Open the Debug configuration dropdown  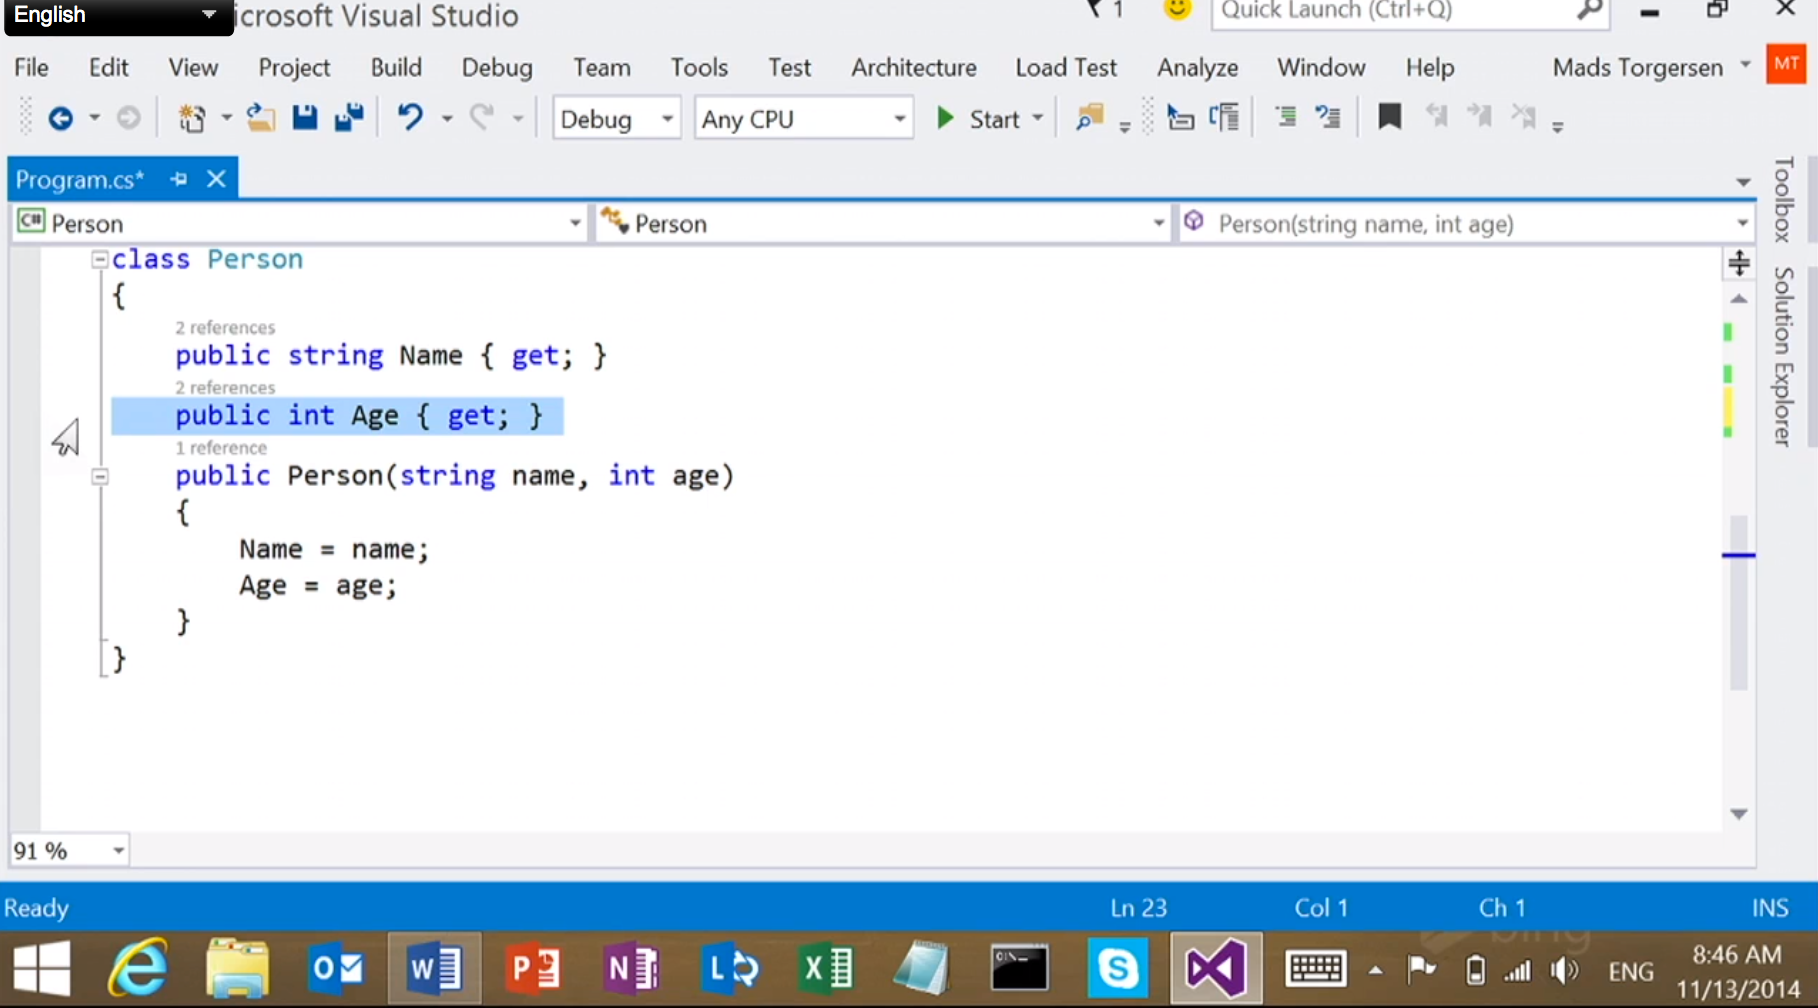(617, 119)
